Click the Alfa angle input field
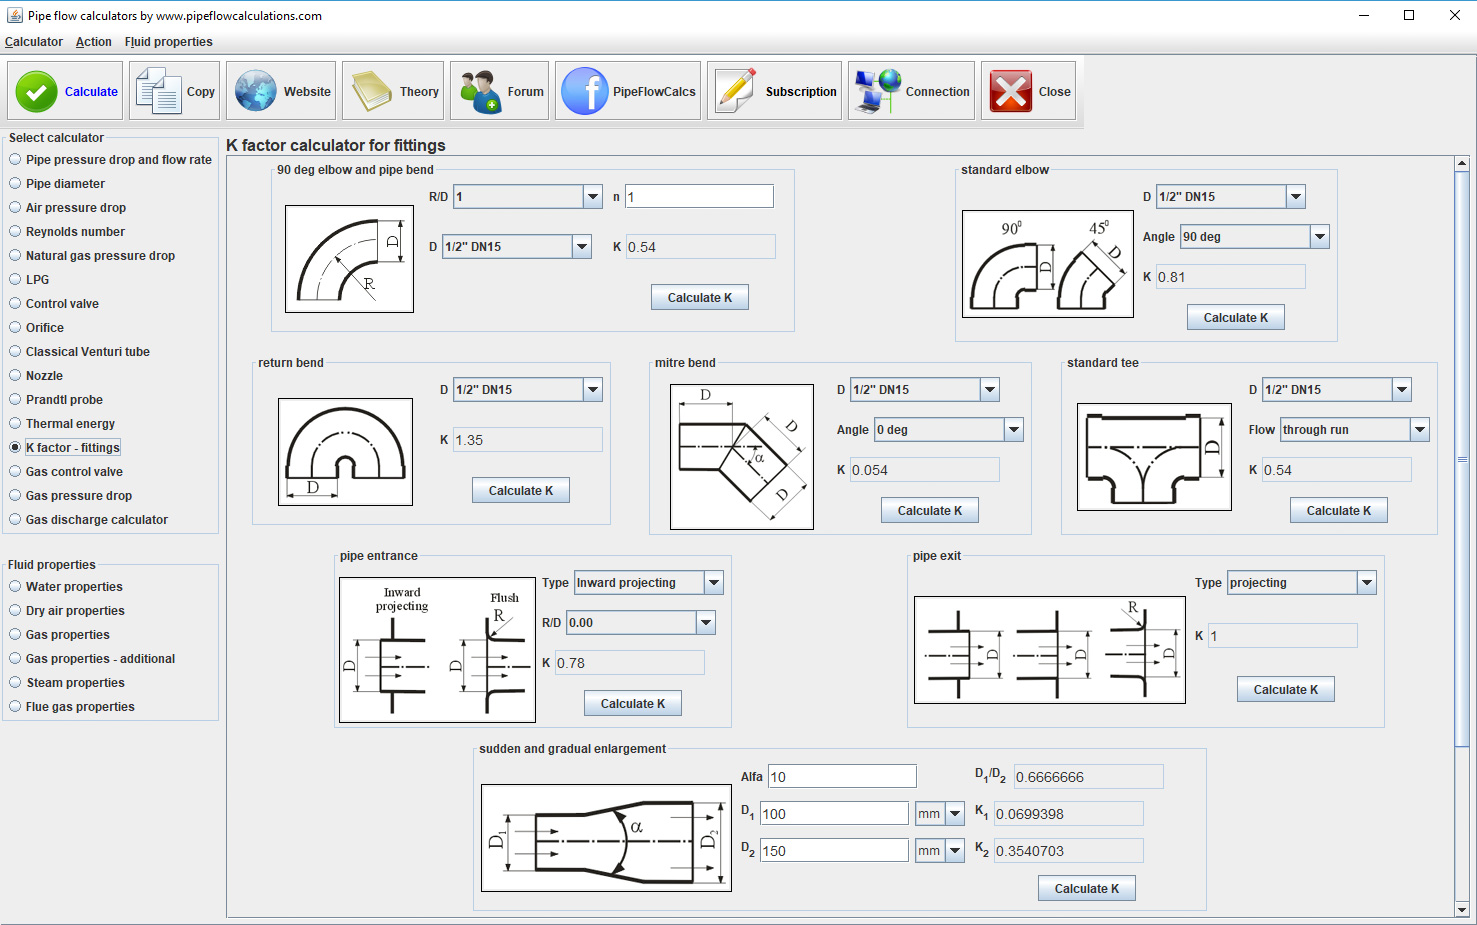Screen dimensions: 1477x925 point(842,777)
